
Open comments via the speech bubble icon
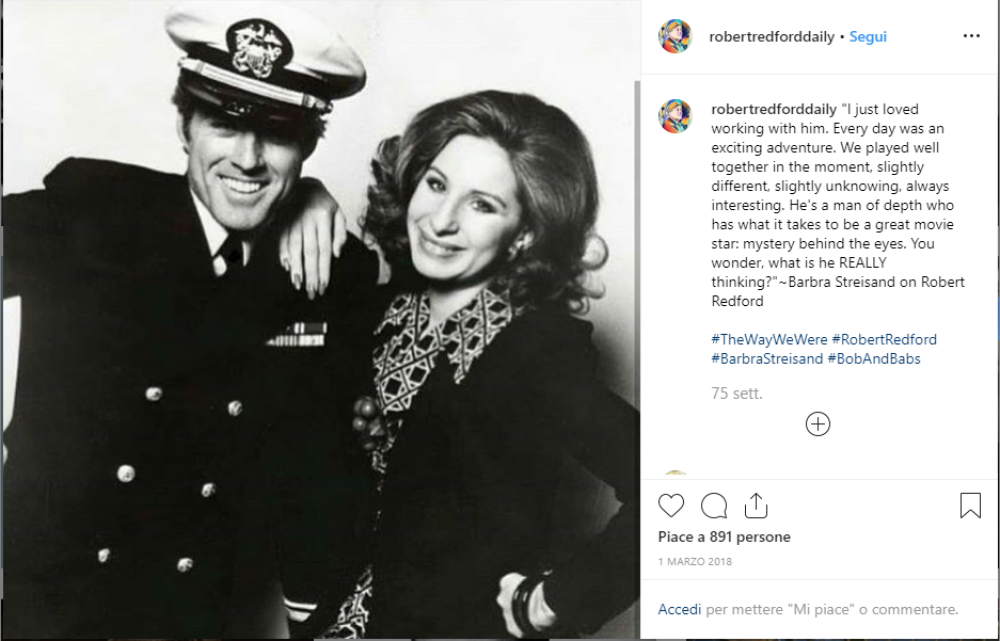pyautogui.click(x=713, y=505)
